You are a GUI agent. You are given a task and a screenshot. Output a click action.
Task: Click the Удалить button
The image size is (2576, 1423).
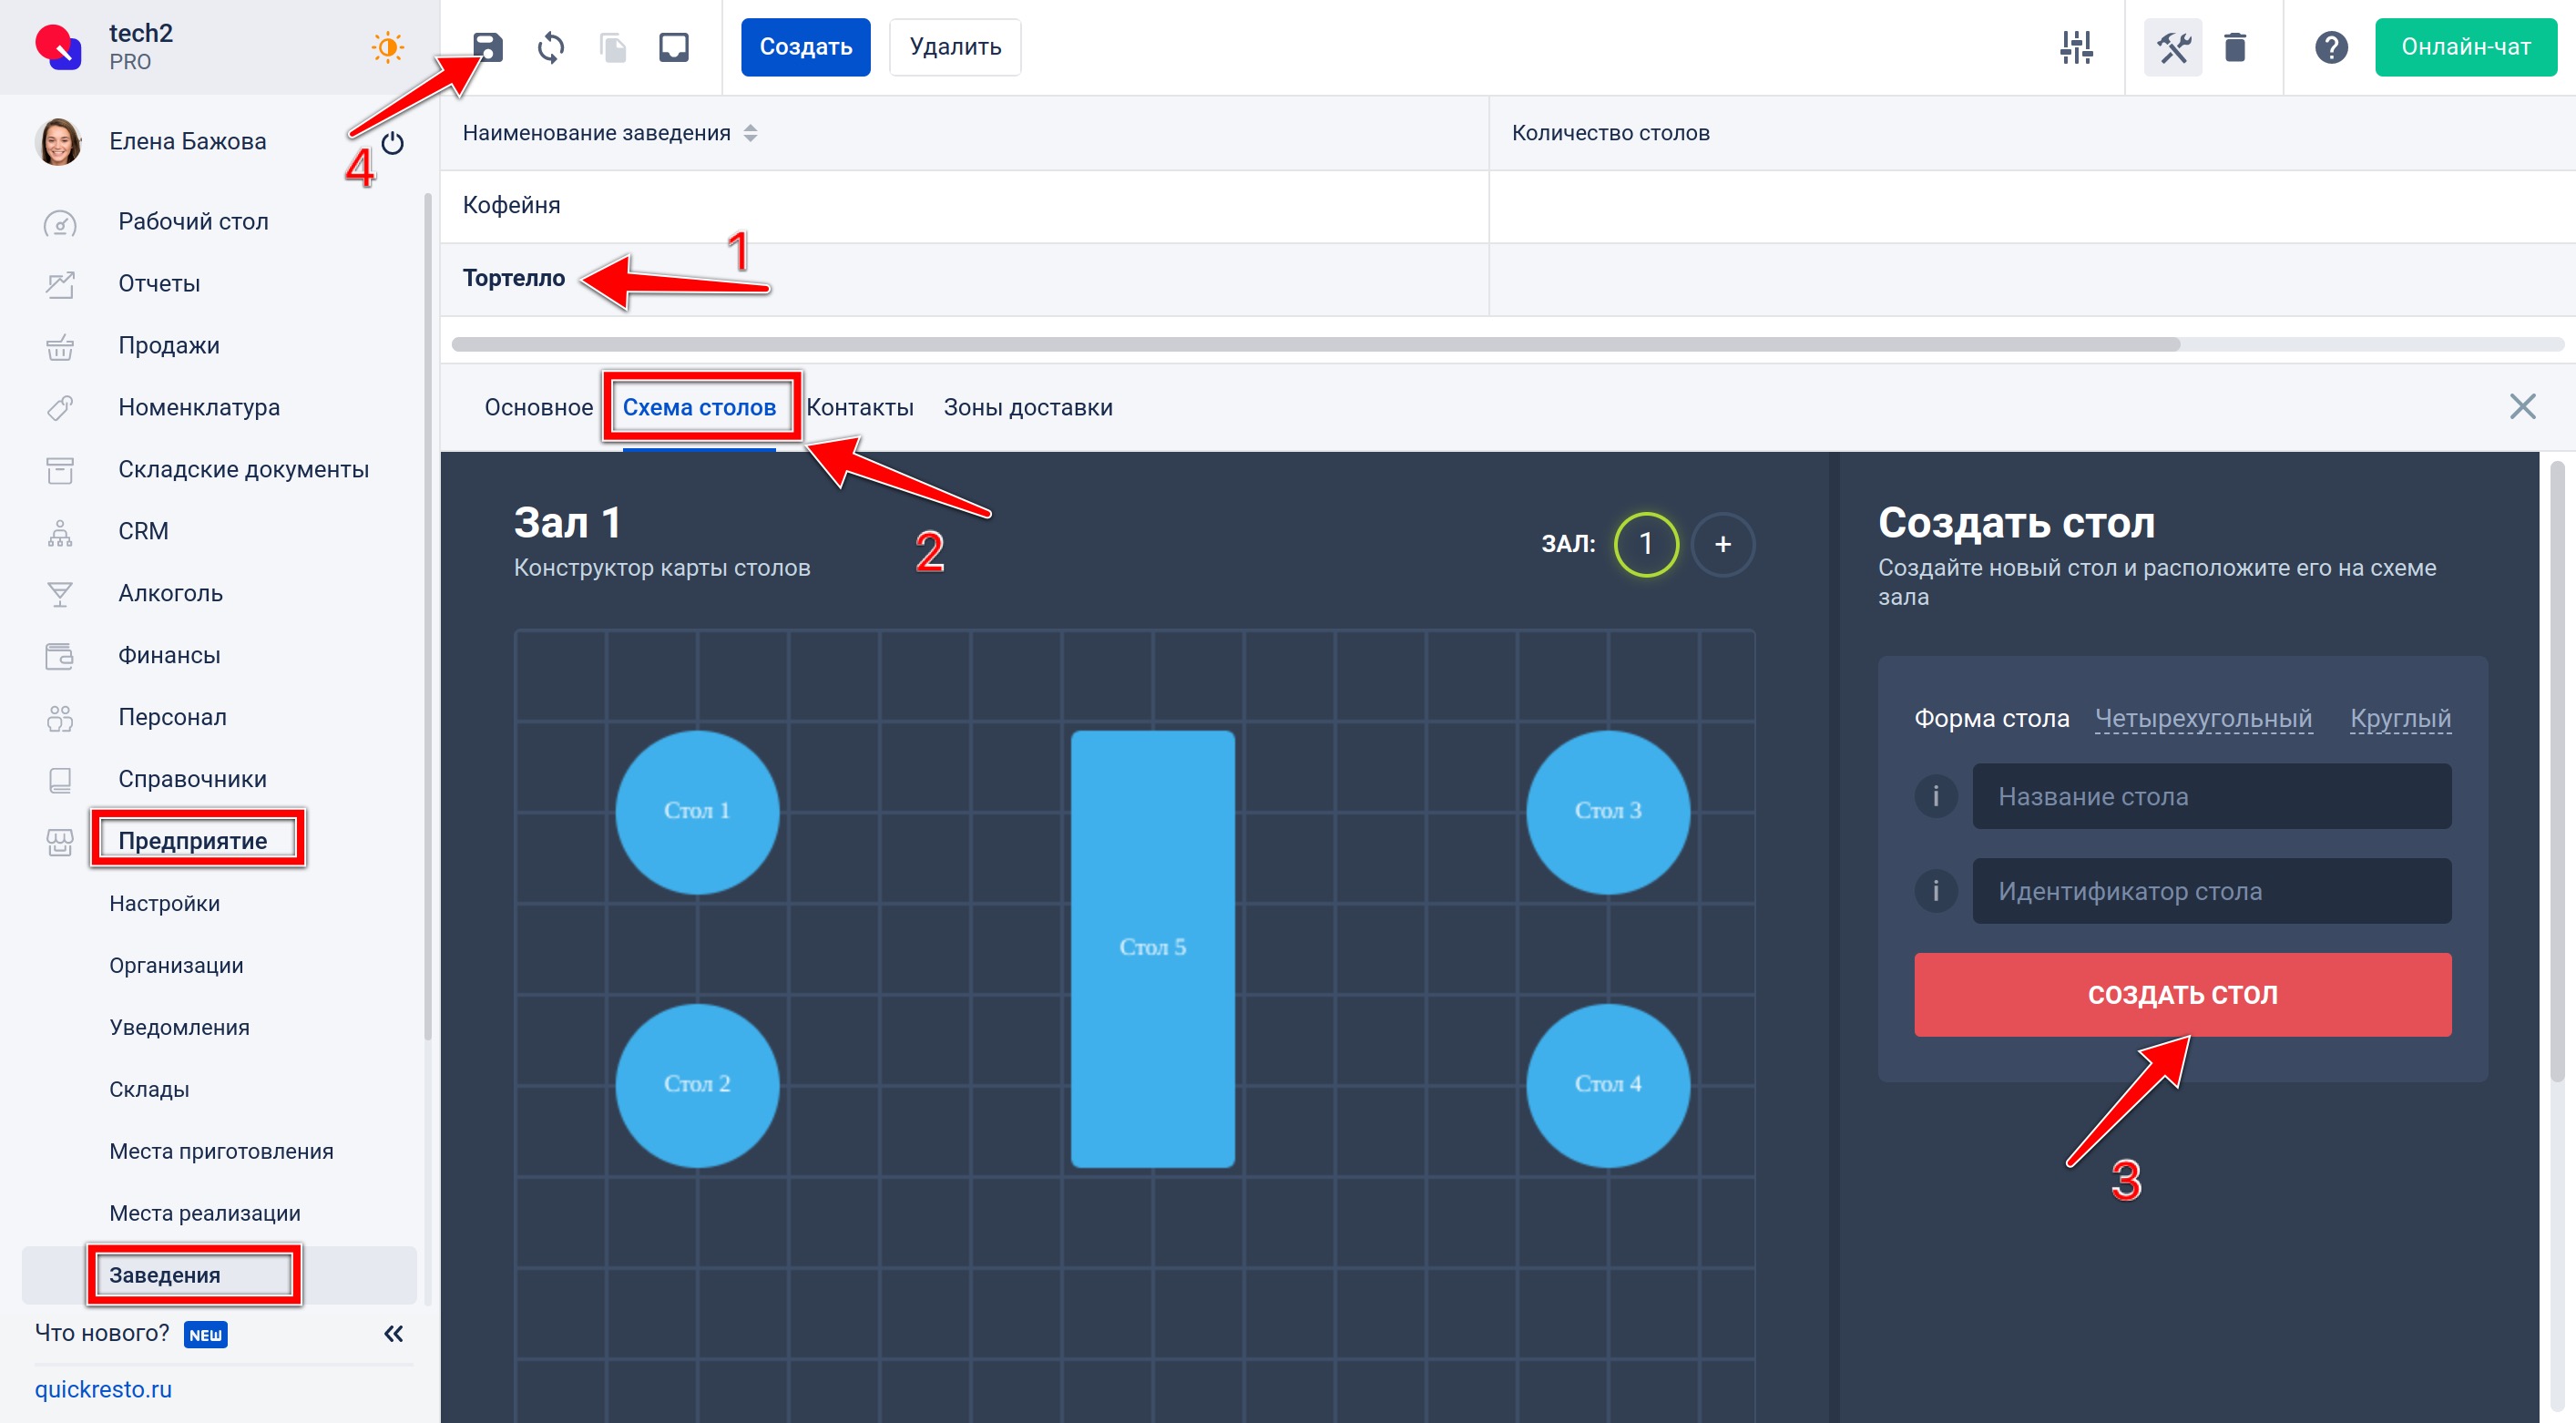coord(955,47)
